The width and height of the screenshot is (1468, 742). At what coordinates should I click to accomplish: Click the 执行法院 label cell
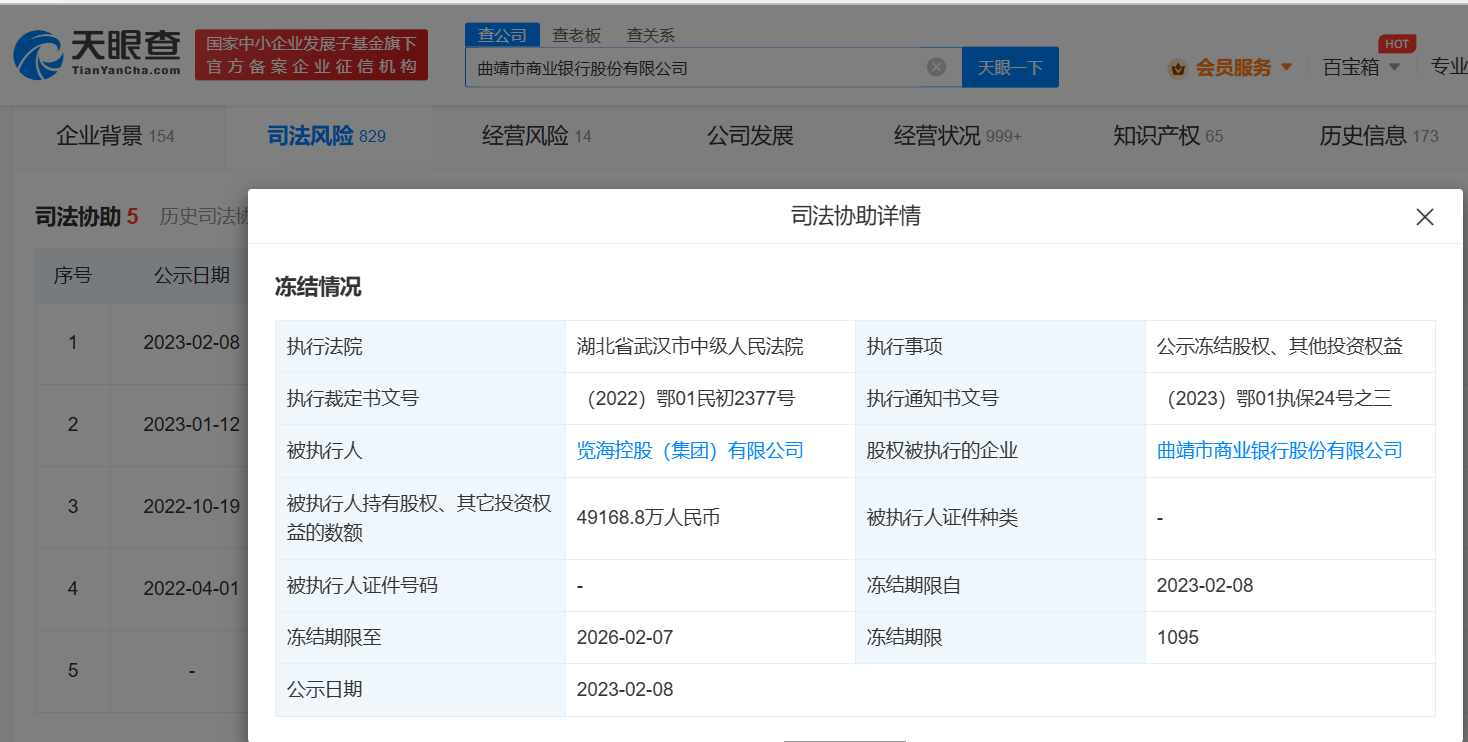pos(420,347)
